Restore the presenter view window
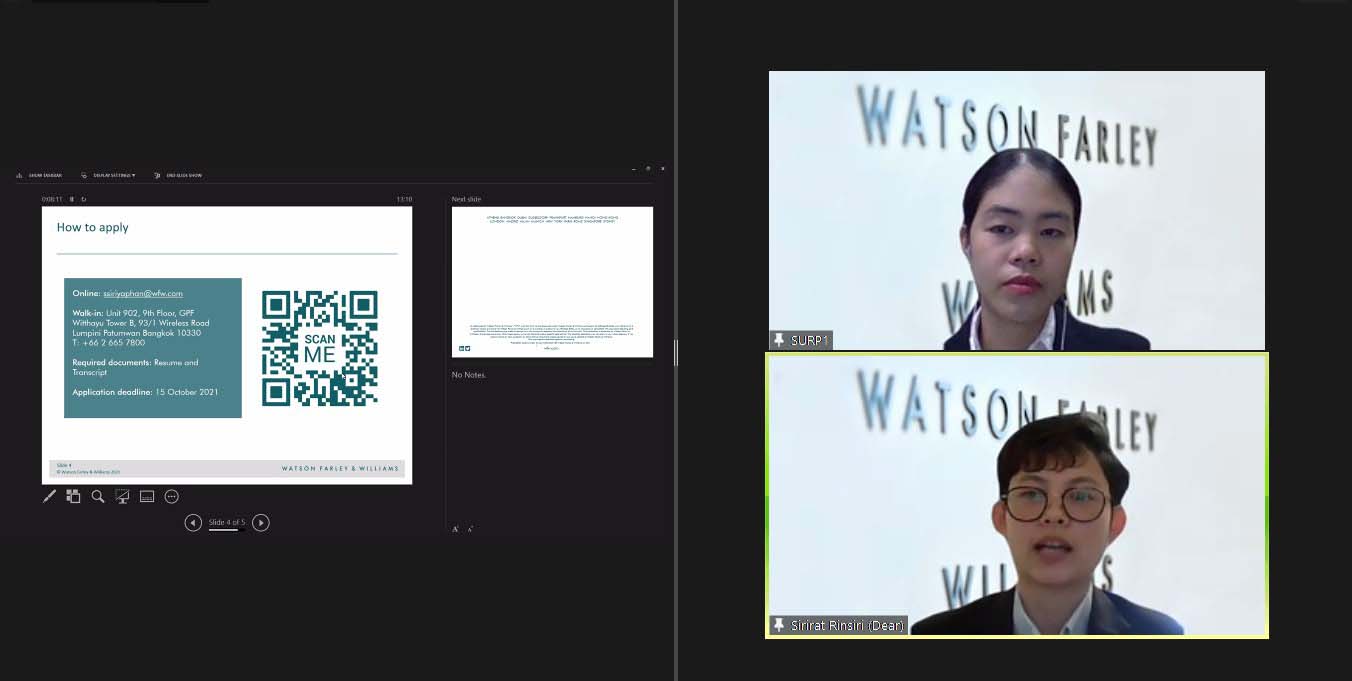 (648, 168)
